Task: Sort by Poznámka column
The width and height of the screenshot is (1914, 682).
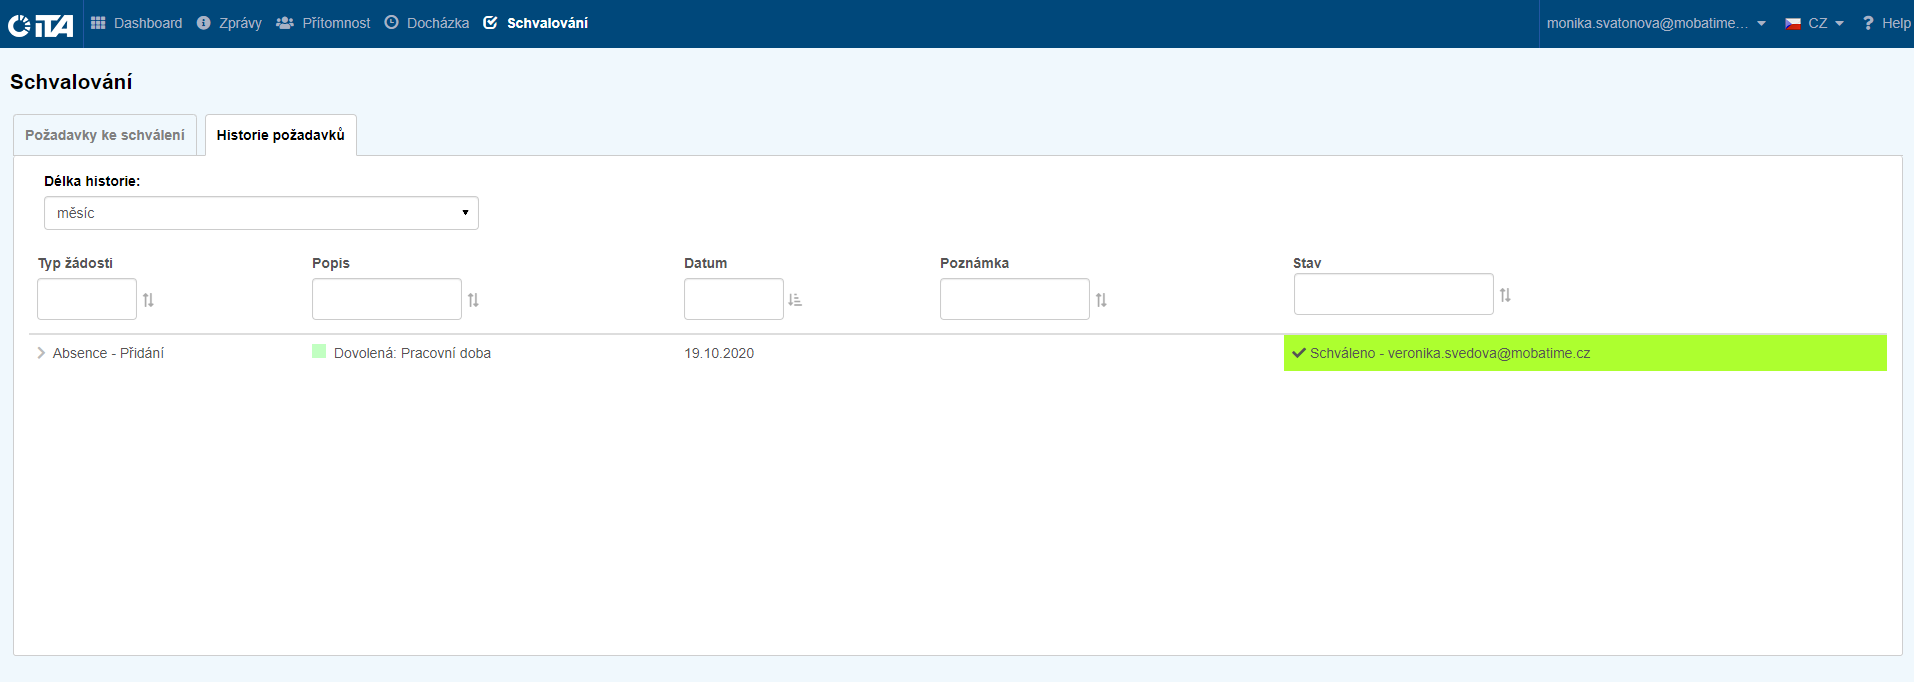Action: [x=1101, y=300]
